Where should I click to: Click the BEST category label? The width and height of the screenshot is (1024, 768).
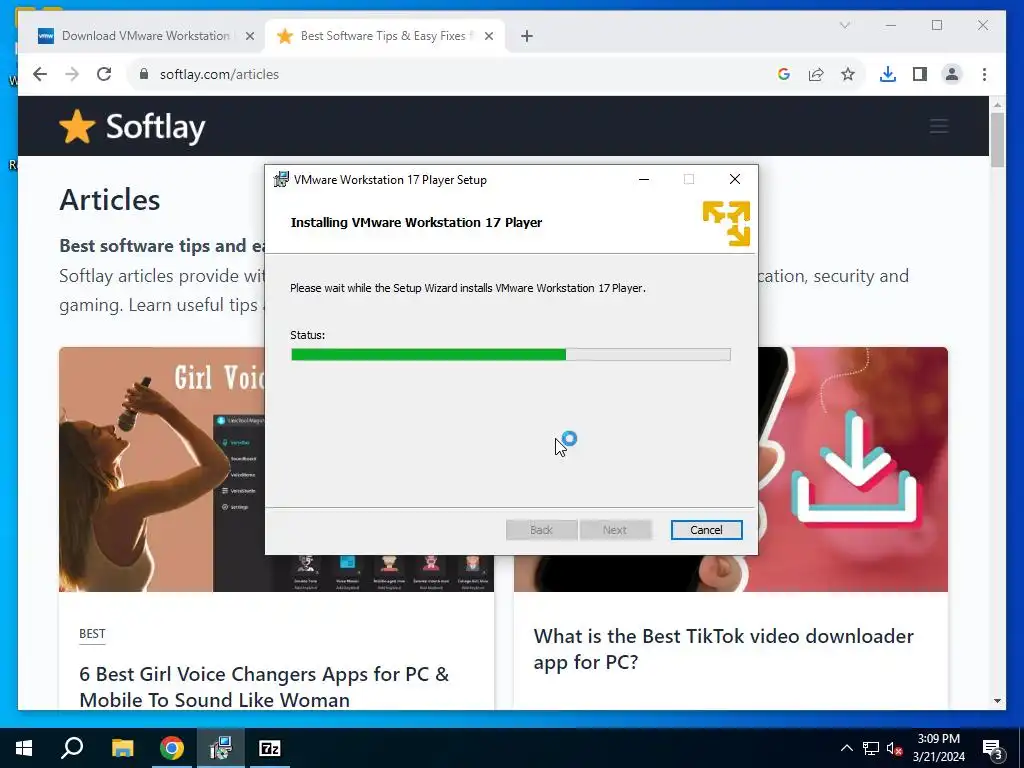pyautogui.click(x=92, y=633)
